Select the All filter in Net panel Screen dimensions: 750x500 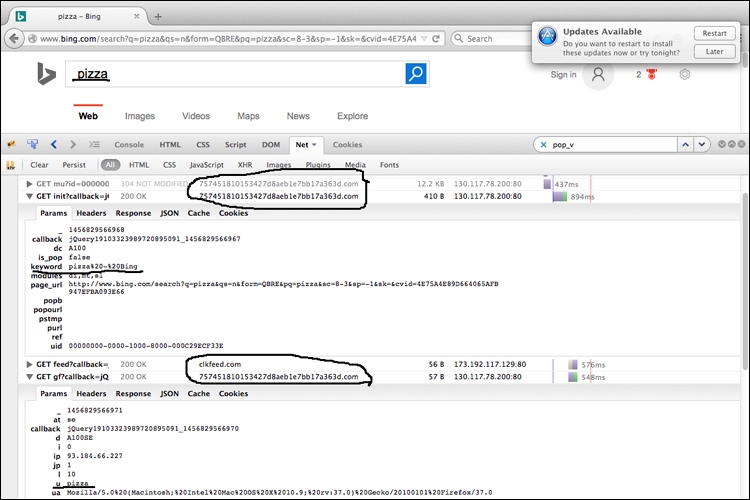[110, 165]
